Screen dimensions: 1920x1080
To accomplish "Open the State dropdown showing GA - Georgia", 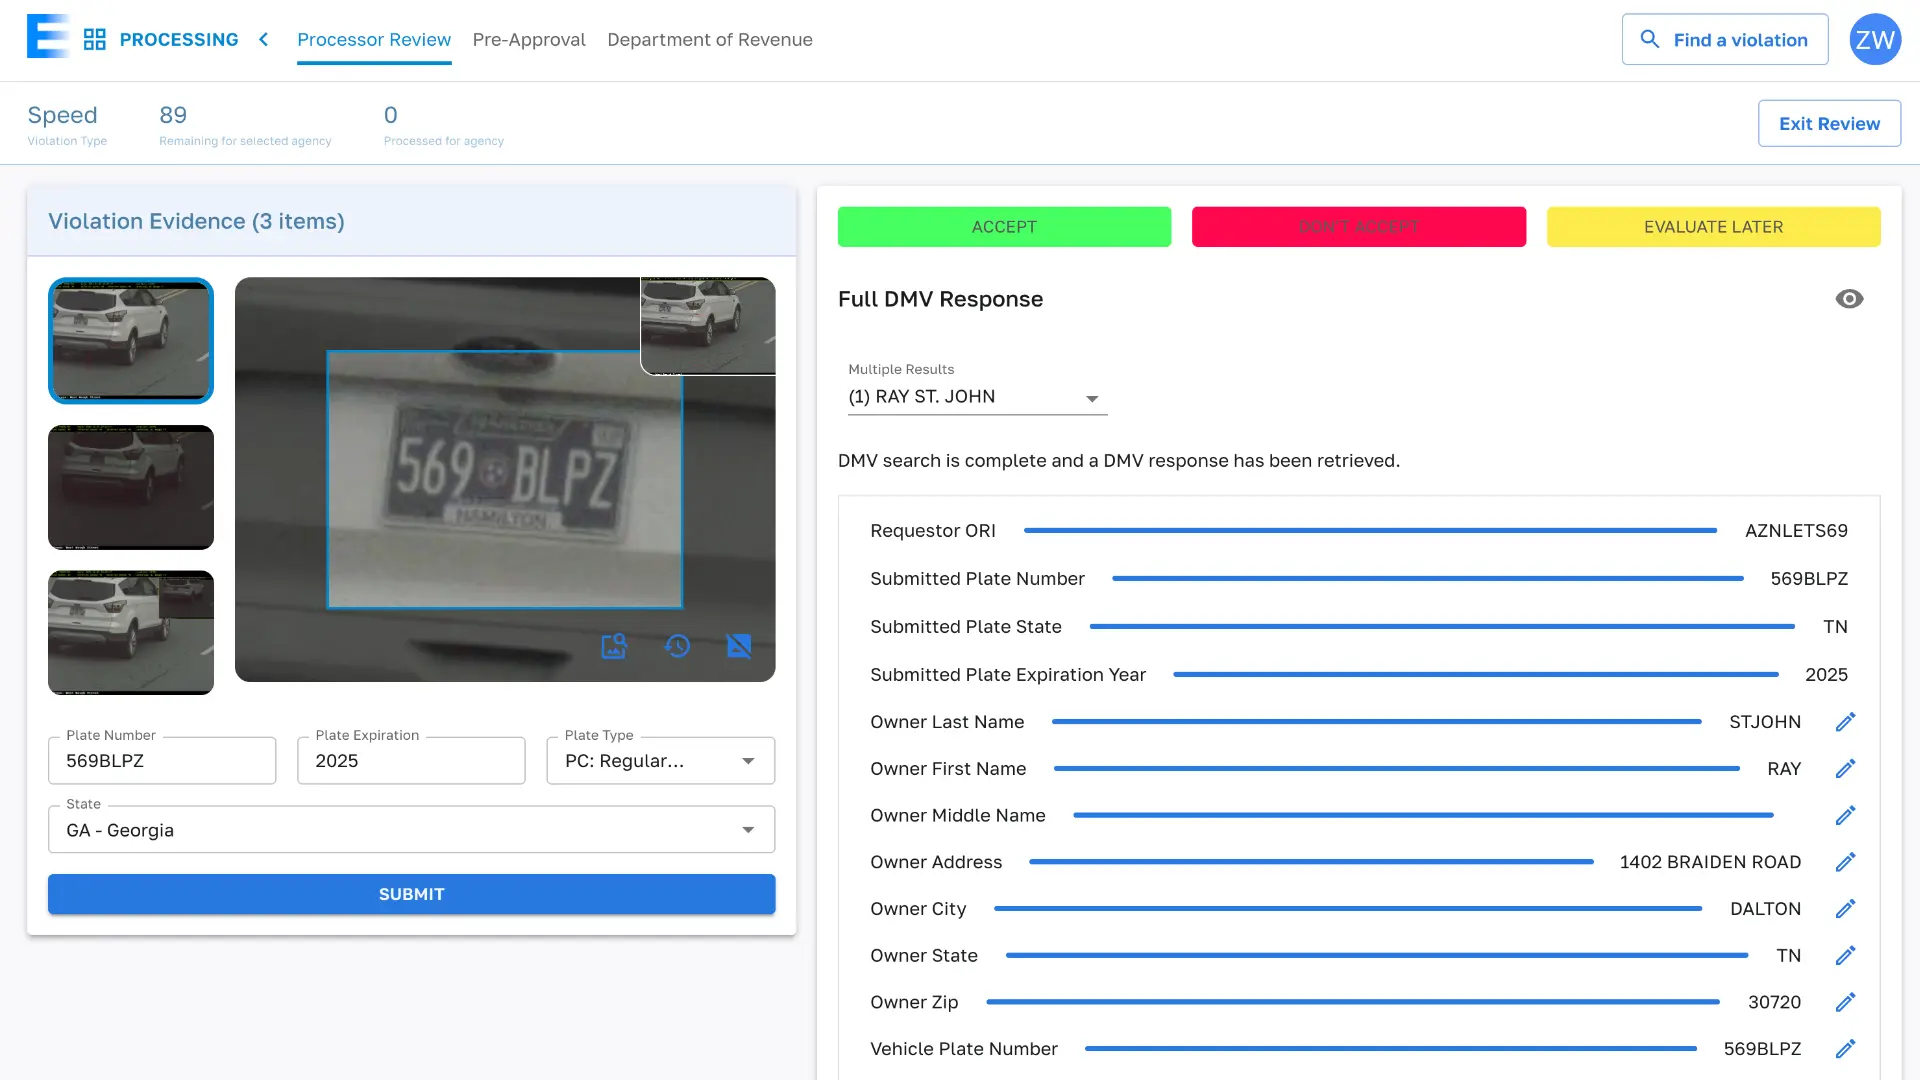I will pyautogui.click(x=411, y=830).
